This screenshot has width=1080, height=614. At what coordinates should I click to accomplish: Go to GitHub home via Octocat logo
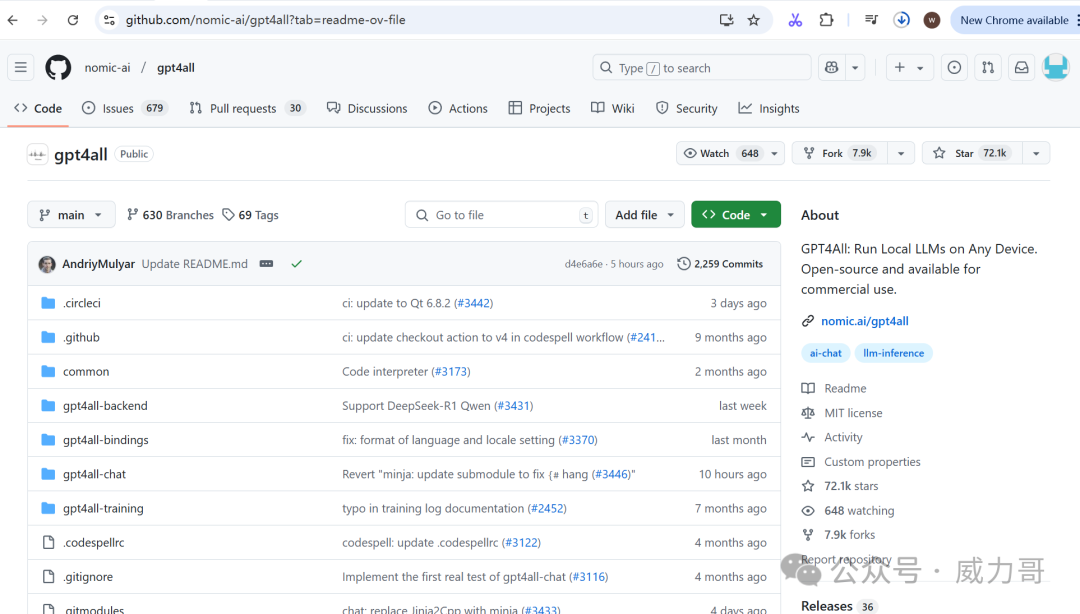click(58, 68)
